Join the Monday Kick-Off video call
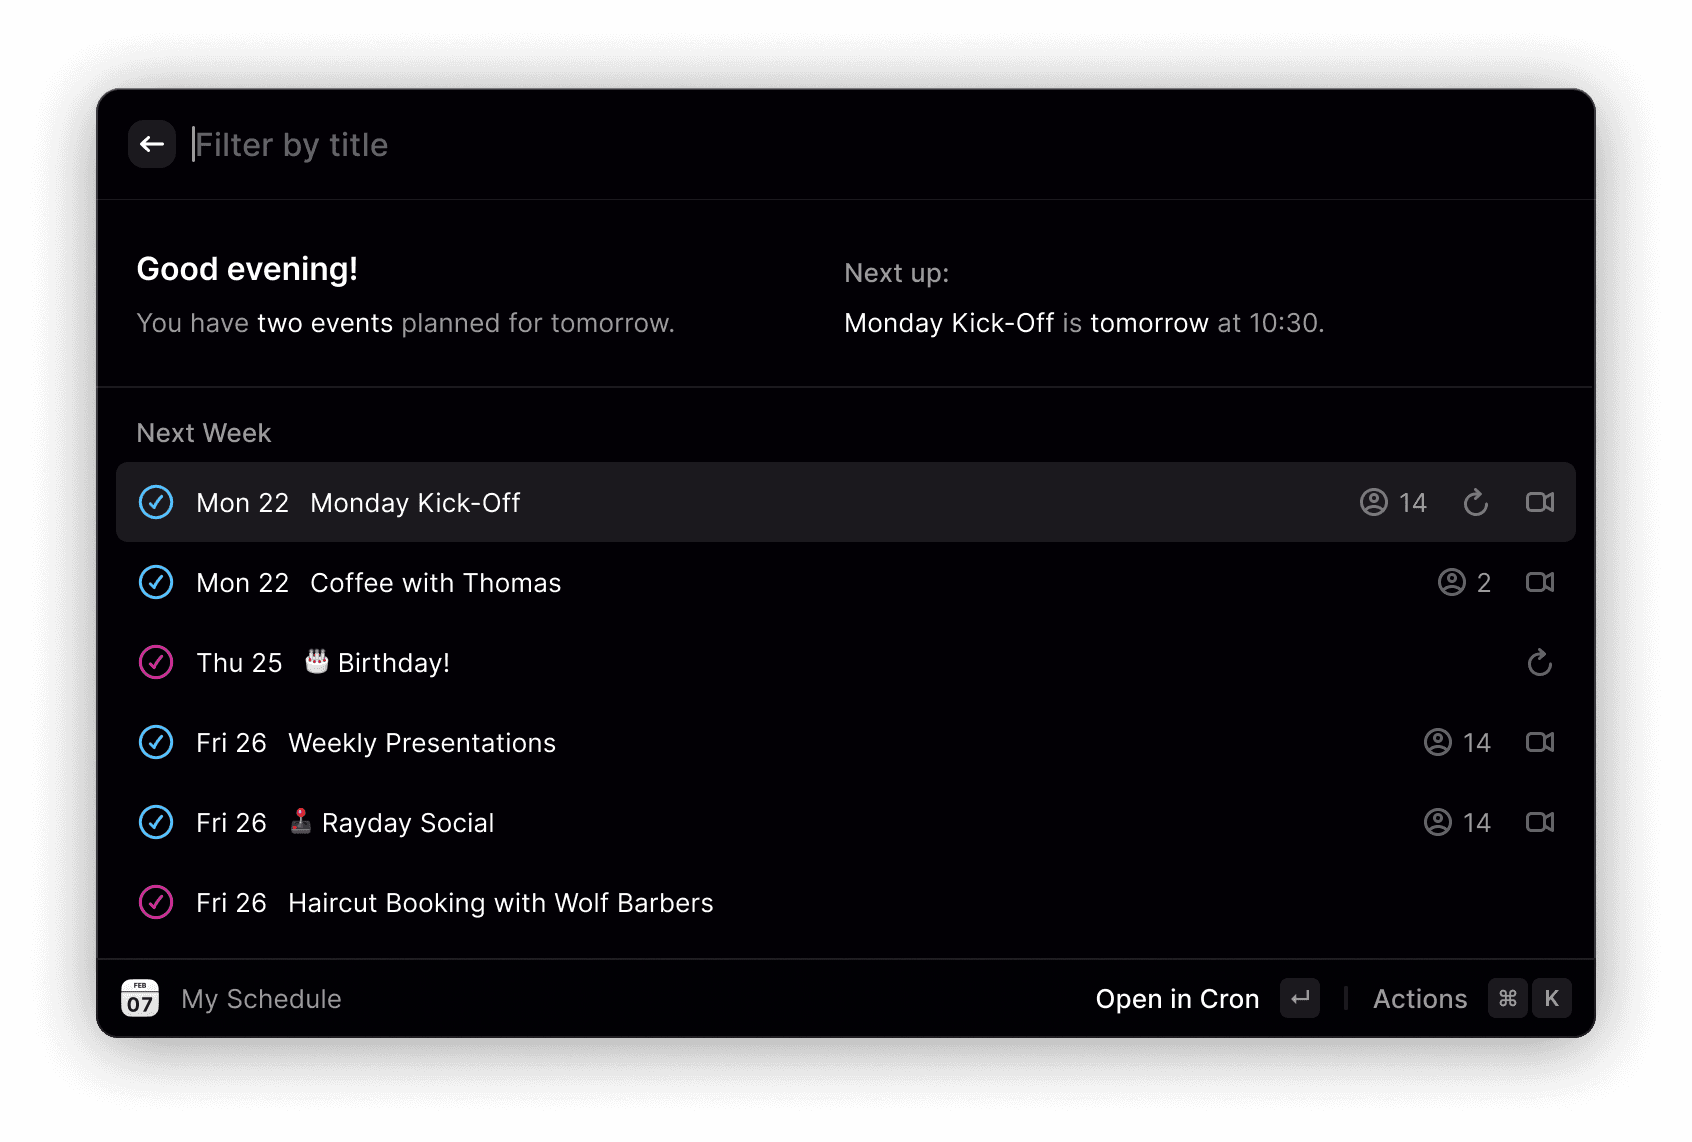This screenshot has height=1142, width=1692. click(x=1540, y=502)
